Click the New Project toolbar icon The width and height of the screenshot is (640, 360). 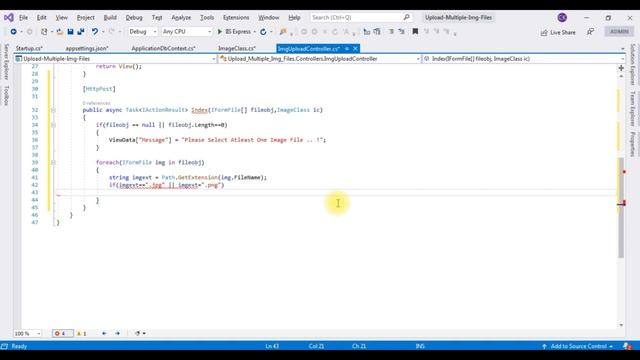pyautogui.click(x=44, y=31)
